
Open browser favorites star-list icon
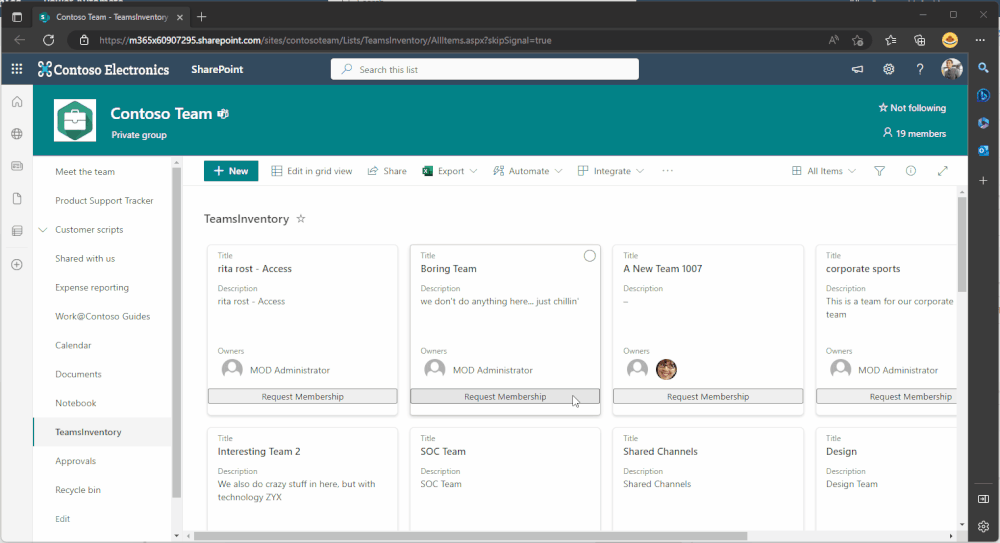[x=890, y=40]
